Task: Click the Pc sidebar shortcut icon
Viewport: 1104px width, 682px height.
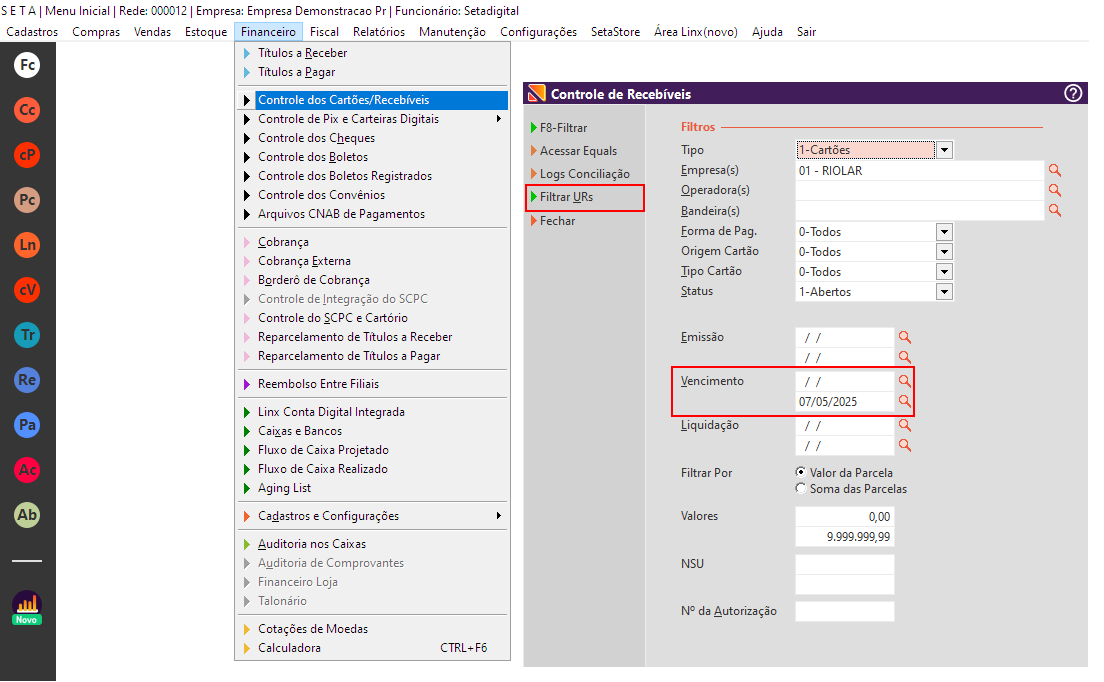Action: (27, 200)
